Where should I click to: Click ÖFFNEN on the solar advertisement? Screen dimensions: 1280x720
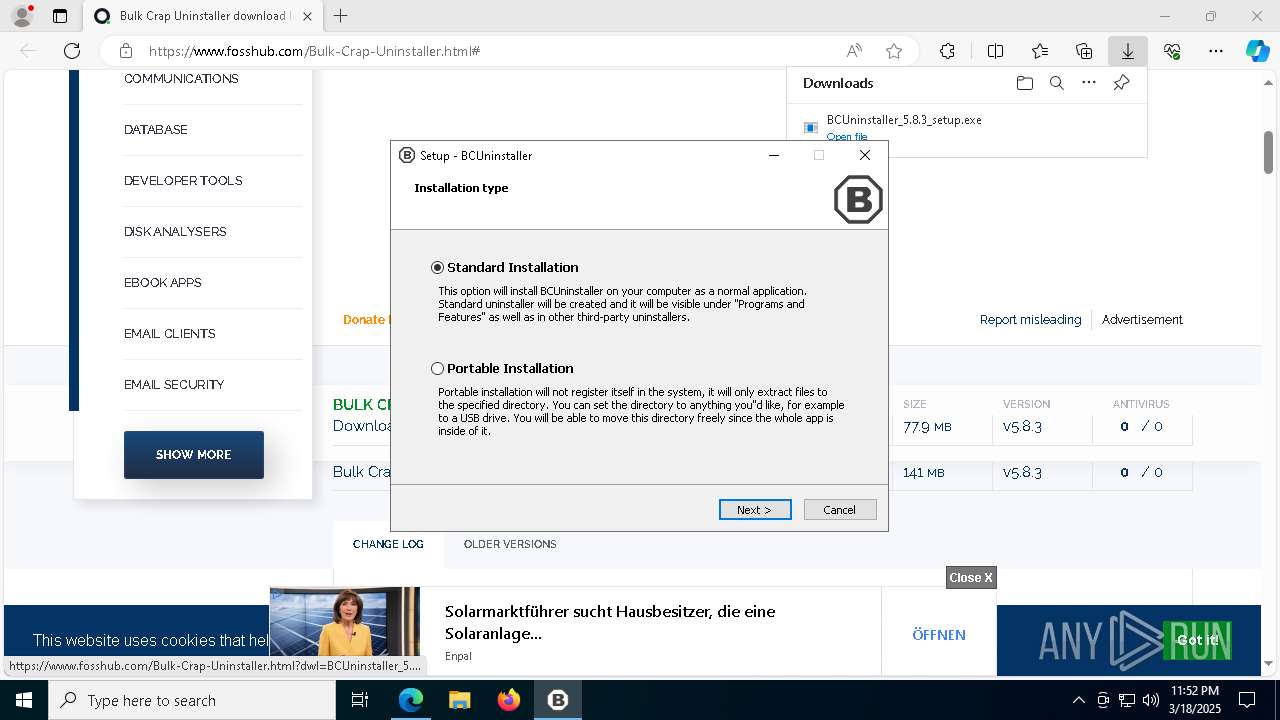point(939,635)
